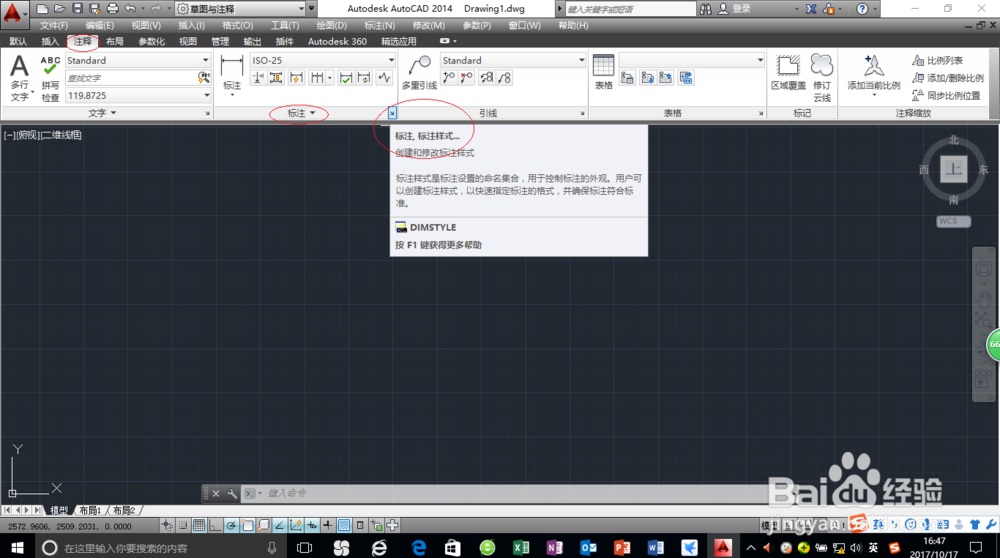Click the dimension inspection check icon
Viewport: 1000px width, 558px height.
click(346, 78)
